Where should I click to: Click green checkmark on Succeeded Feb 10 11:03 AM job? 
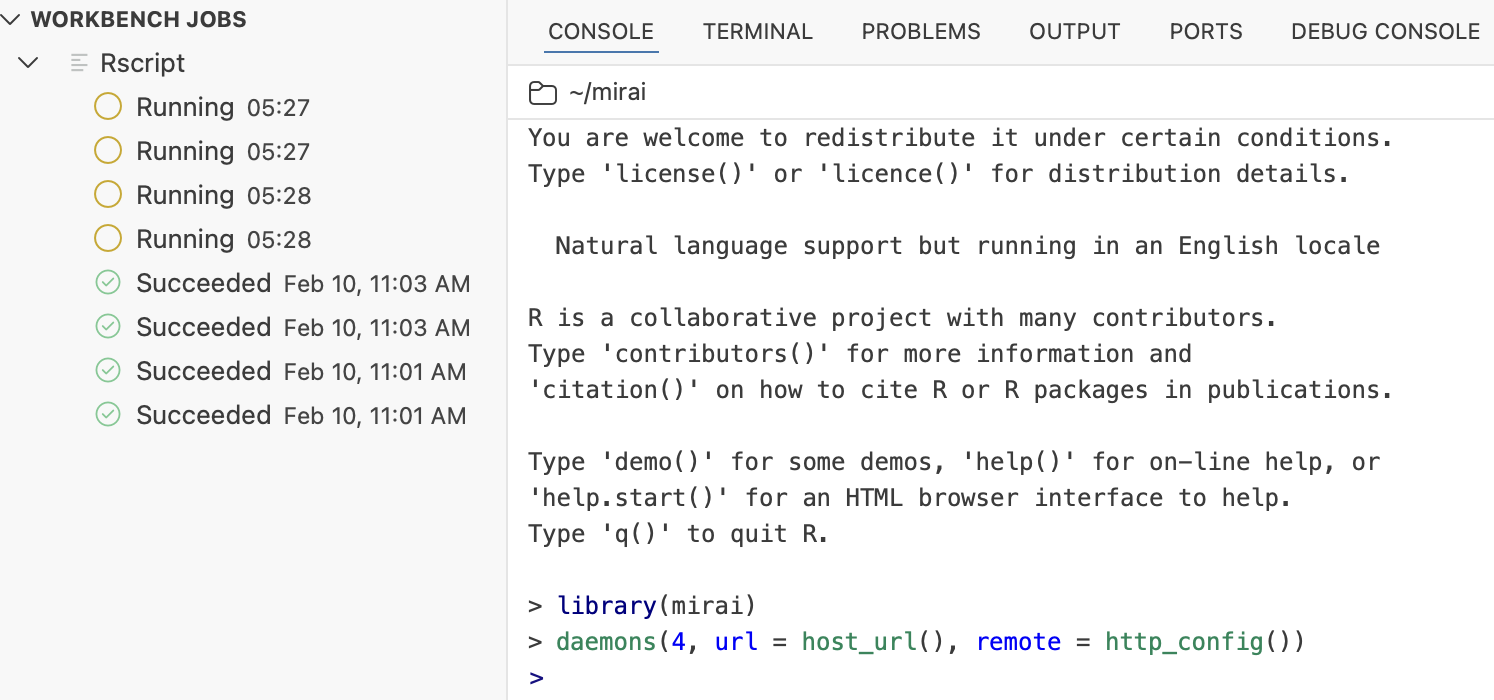107,283
